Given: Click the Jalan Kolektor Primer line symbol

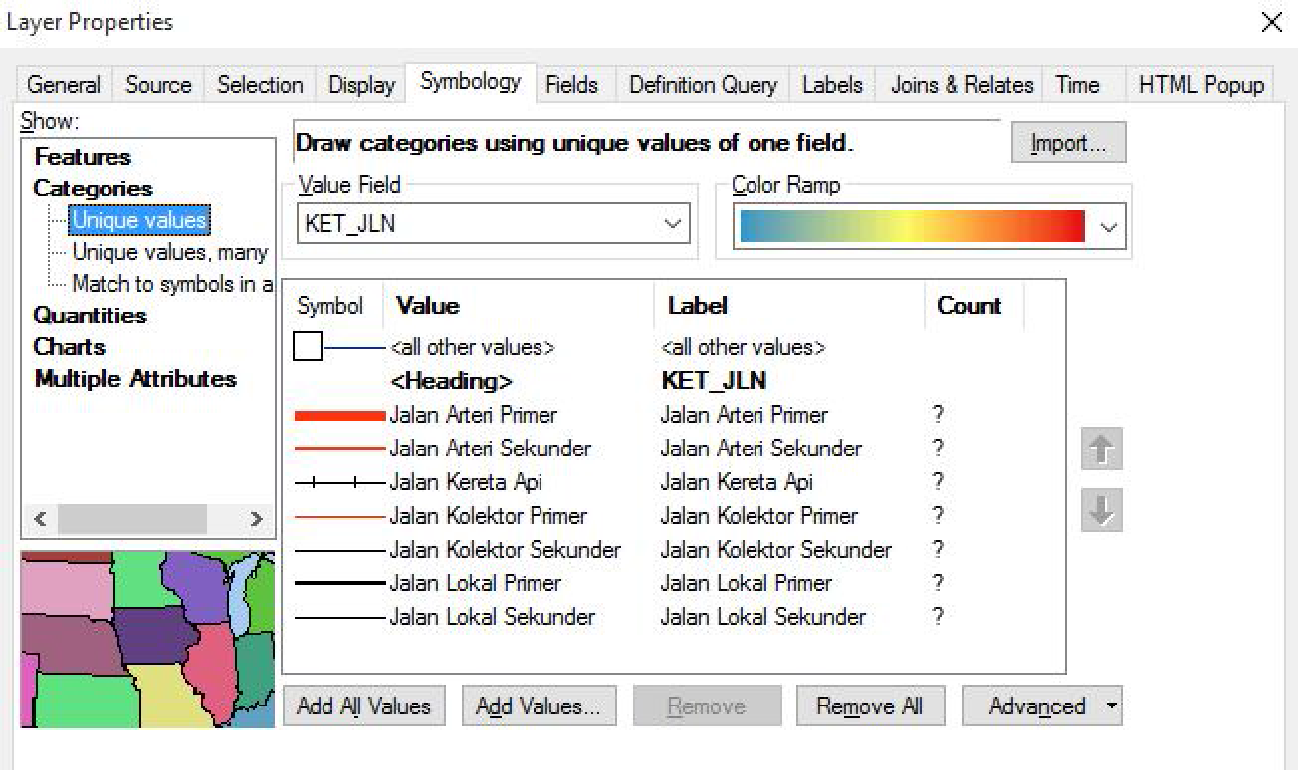Looking at the screenshot, I should [x=340, y=516].
